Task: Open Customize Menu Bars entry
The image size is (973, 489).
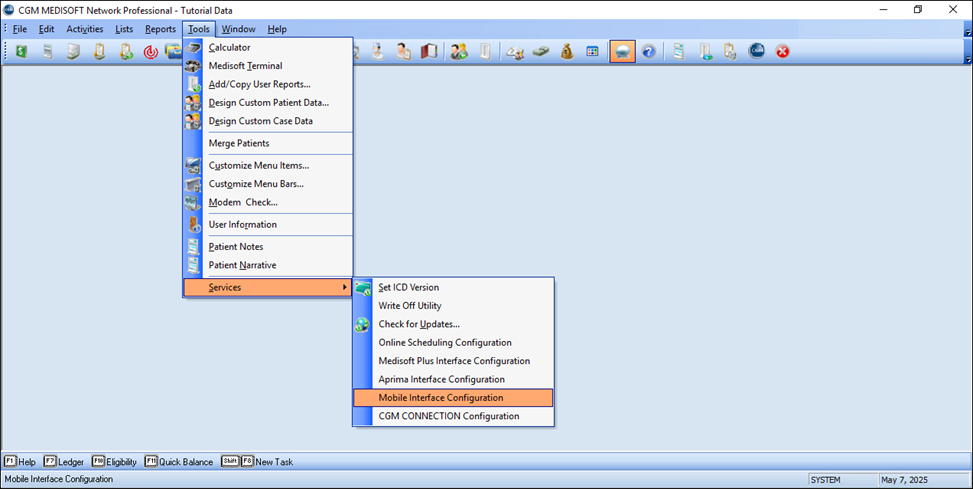Action: click(268, 184)
